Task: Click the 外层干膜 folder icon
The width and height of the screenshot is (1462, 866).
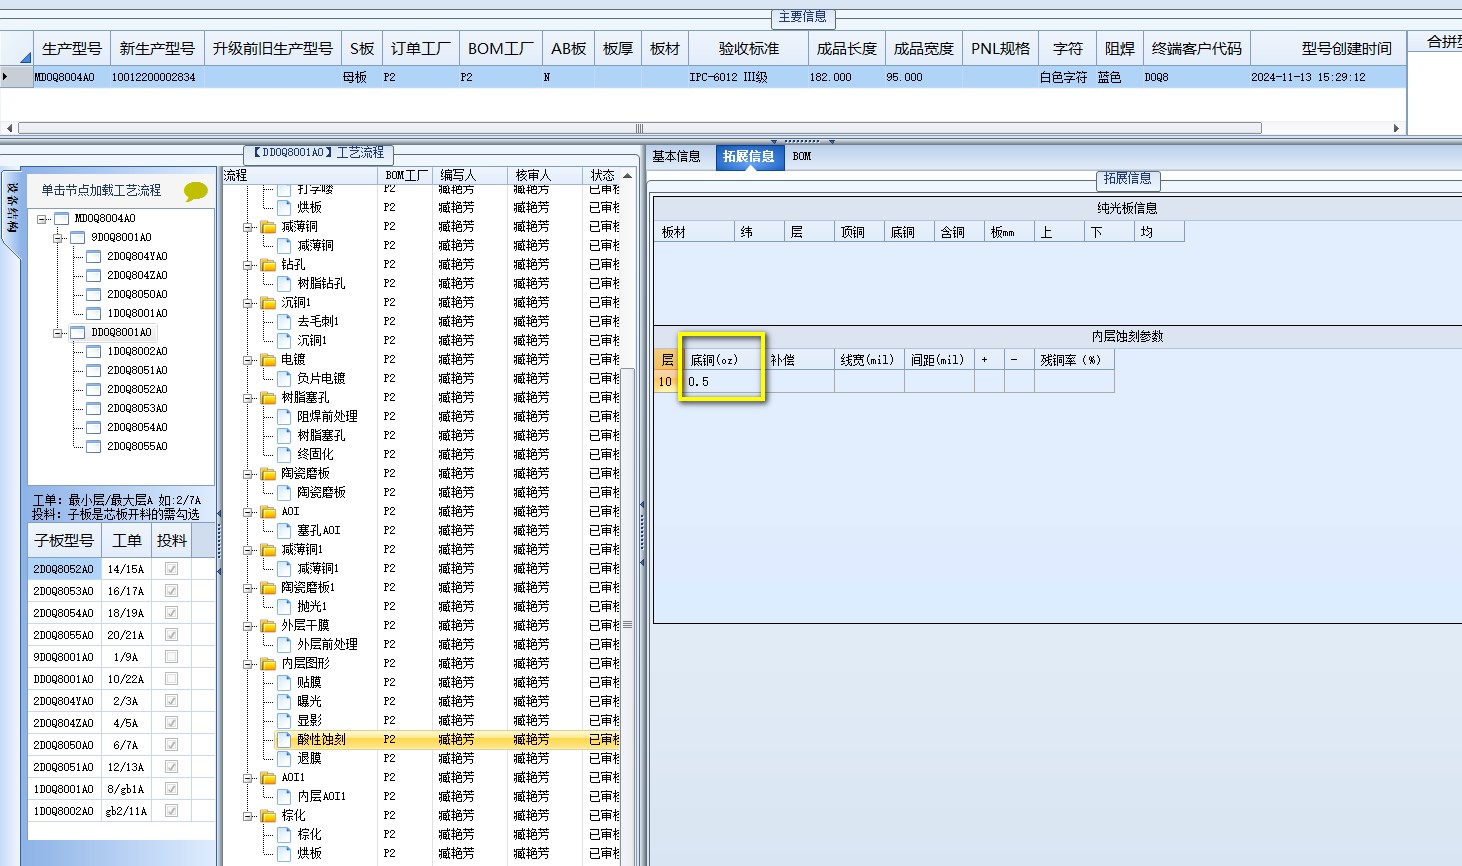Action: 268,626
